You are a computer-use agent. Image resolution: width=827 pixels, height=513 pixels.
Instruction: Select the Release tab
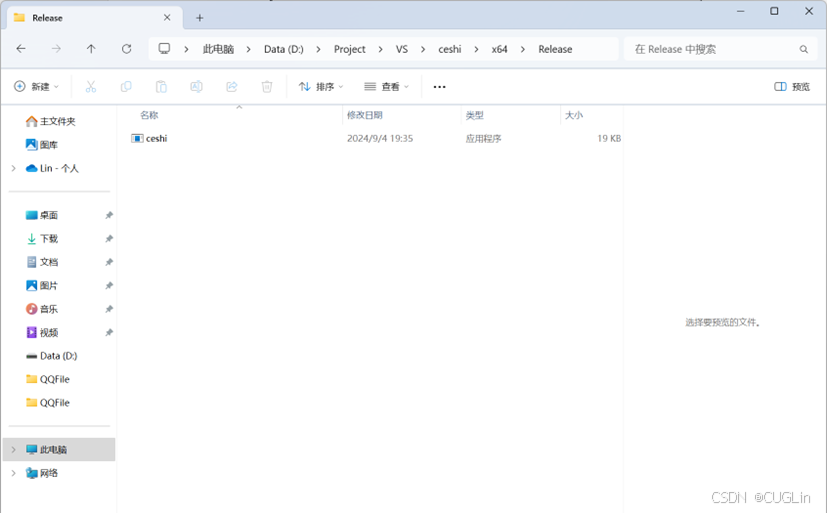pyautogui.click(x=95, y=18)
